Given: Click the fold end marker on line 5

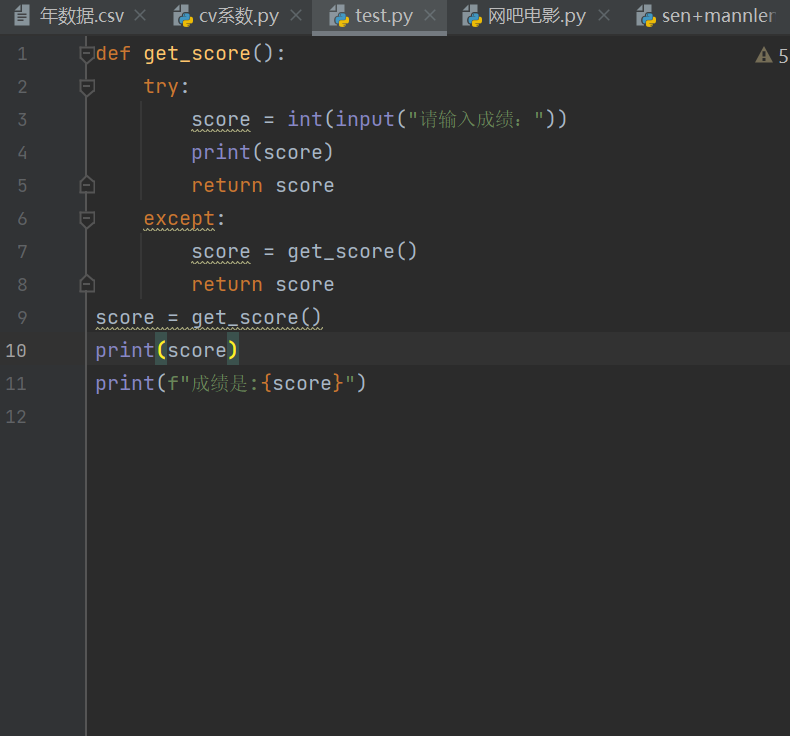Looking at the screenshot, I should coord(87,185).
